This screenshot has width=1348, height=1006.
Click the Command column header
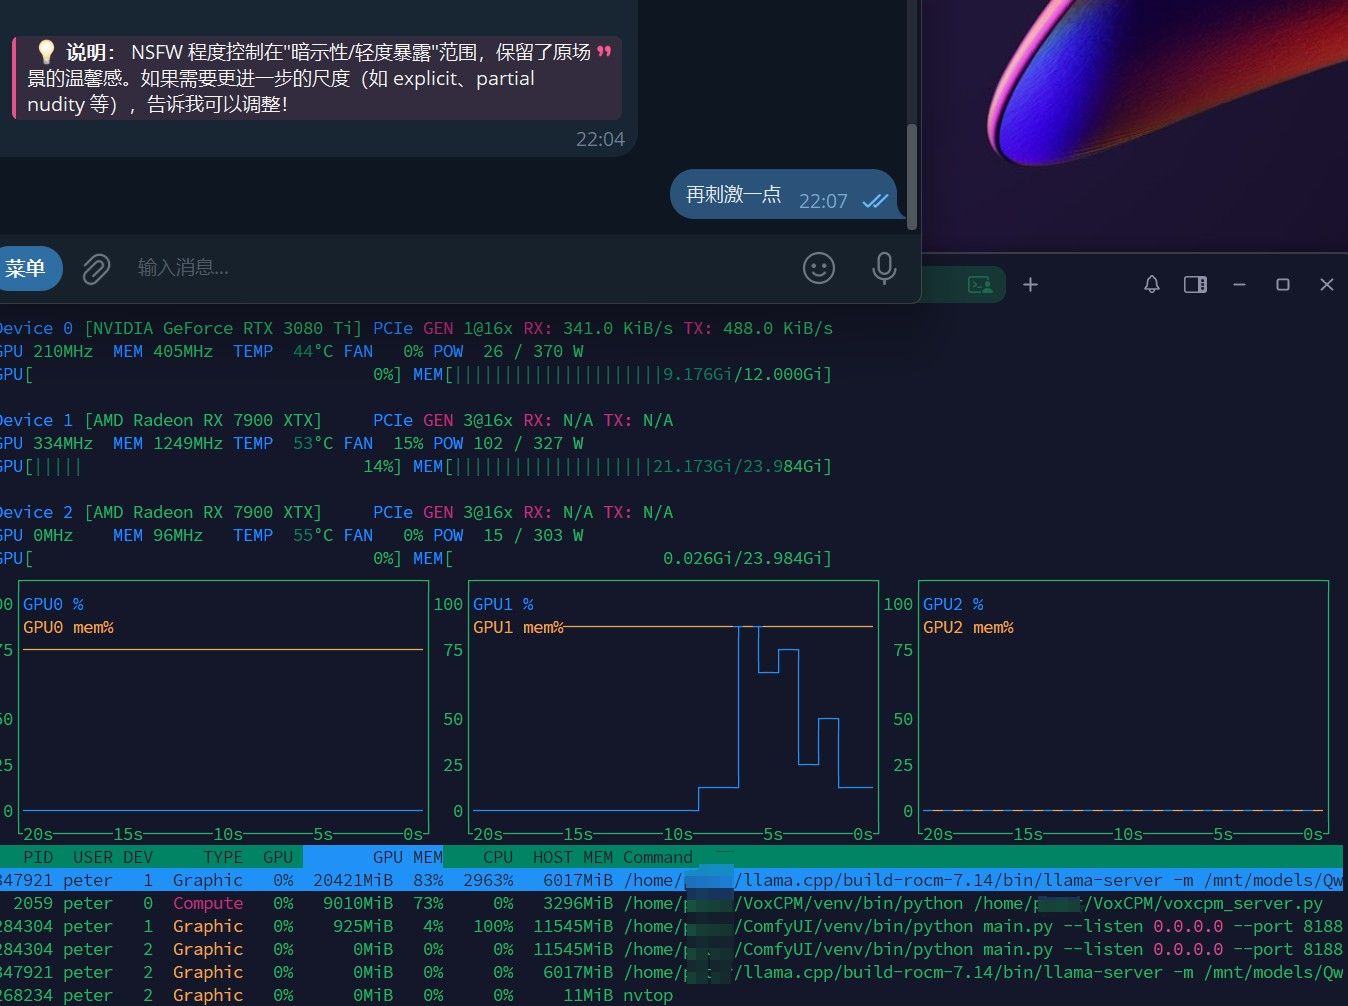coord(658,857)
